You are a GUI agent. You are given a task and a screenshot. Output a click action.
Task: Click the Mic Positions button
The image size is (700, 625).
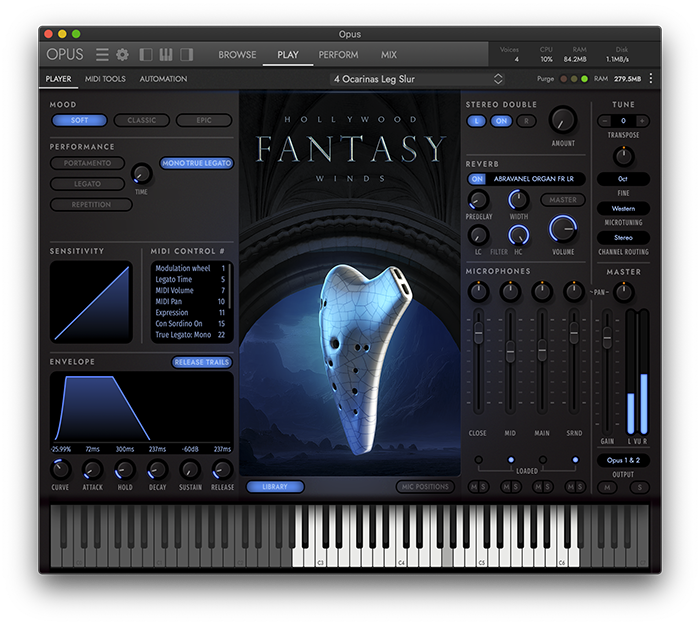click(425, 487)
